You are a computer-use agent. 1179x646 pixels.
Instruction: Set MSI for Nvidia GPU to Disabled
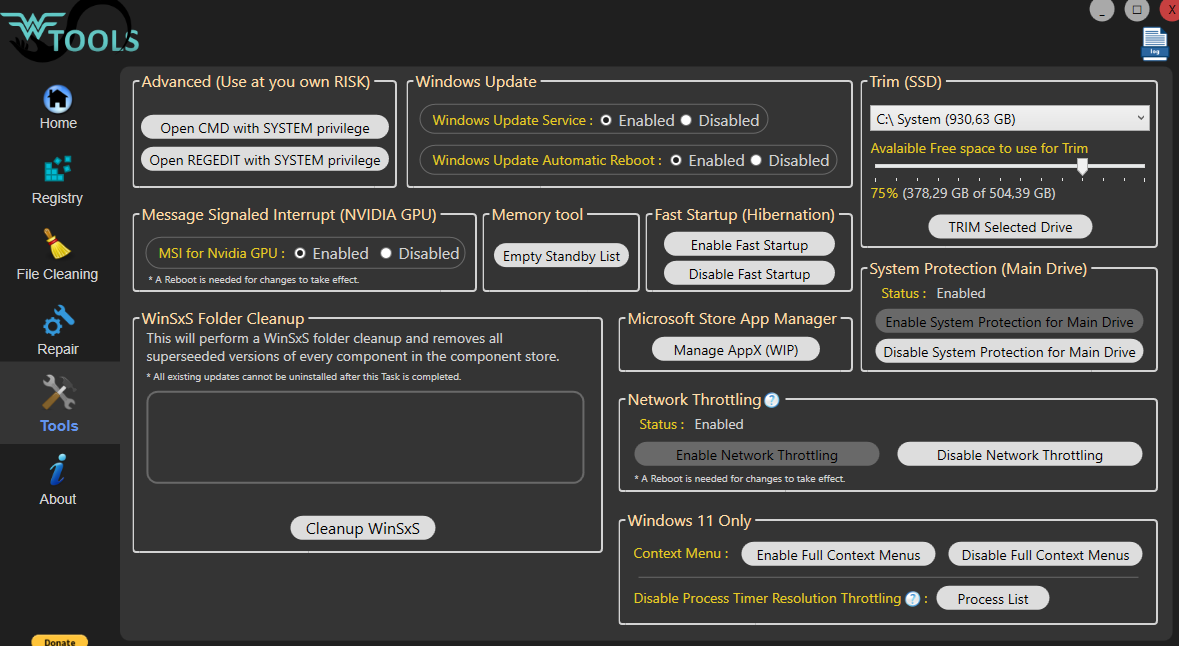(386, 253)
